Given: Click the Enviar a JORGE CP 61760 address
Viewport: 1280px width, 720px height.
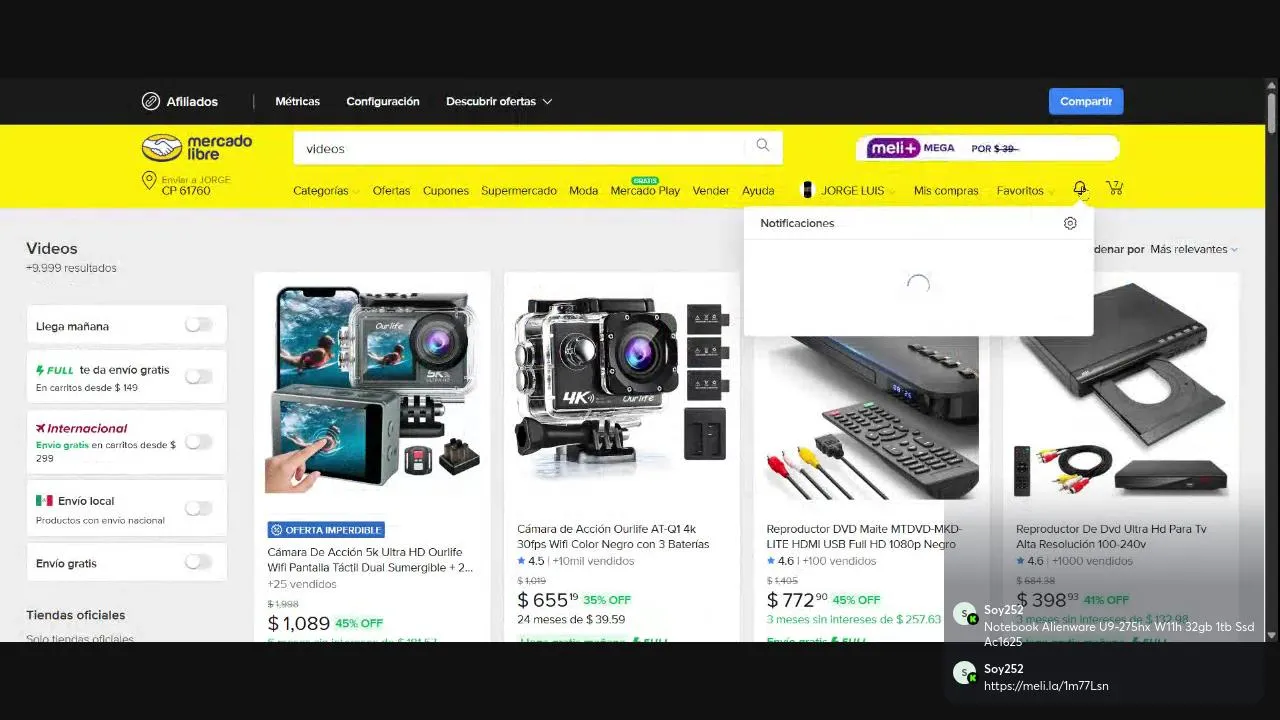Looking at the screenshot, I should click(x=196, y=185).
